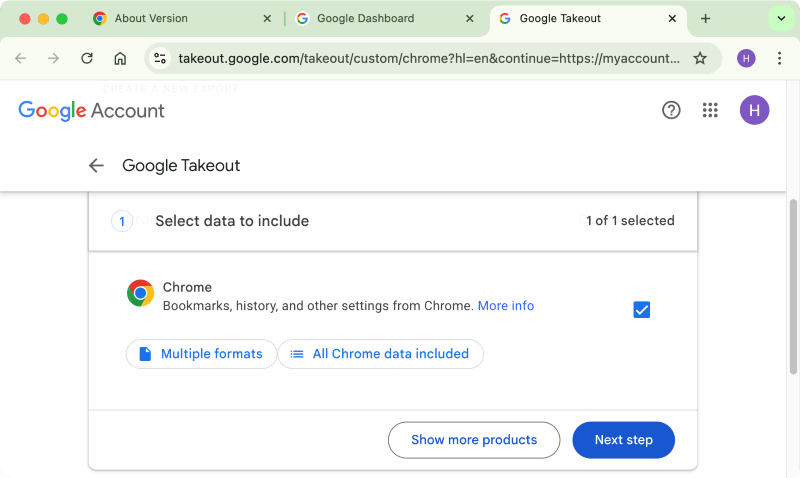This screenshot has width=800, height=478.
Task: Click the step 1 circle indicator
Action: pos(122,221)
